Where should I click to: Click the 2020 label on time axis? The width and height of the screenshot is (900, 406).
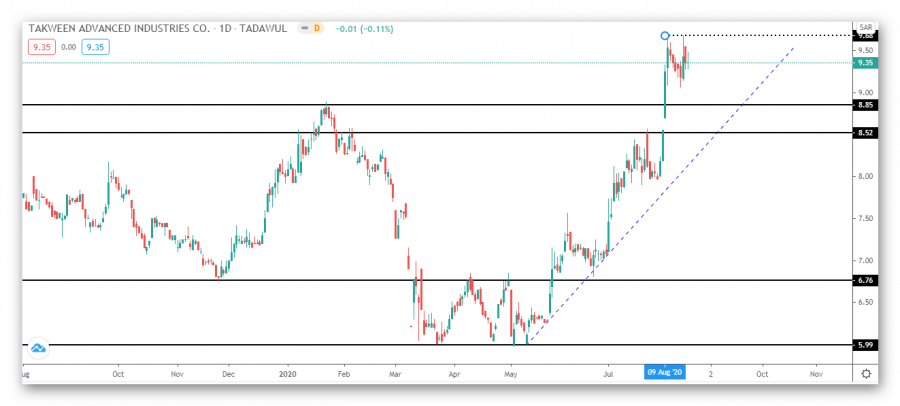pos(286,372)
